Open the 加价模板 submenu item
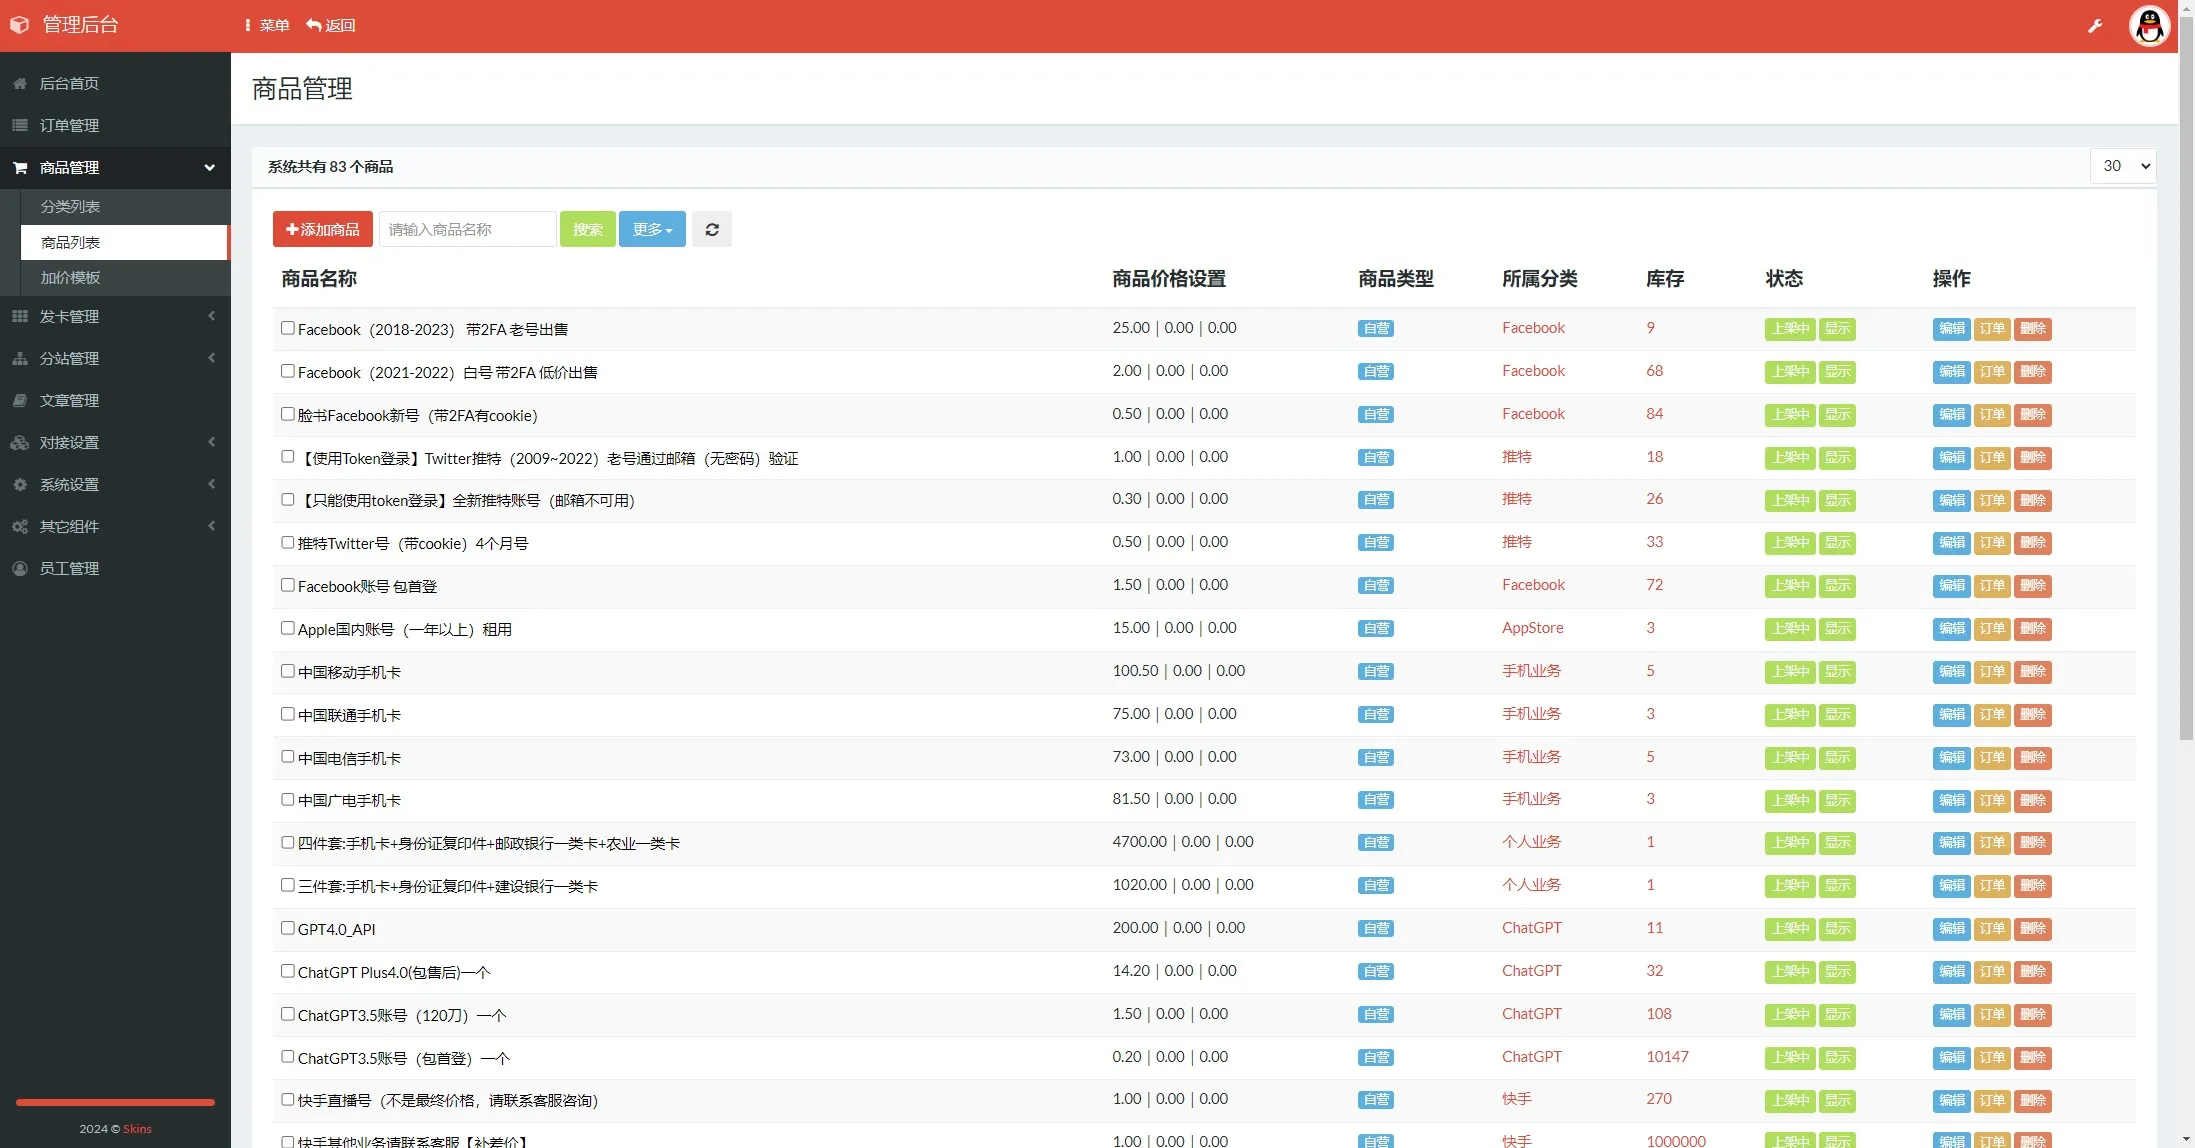This screenshot has width=2195, height=1148. 70,278
